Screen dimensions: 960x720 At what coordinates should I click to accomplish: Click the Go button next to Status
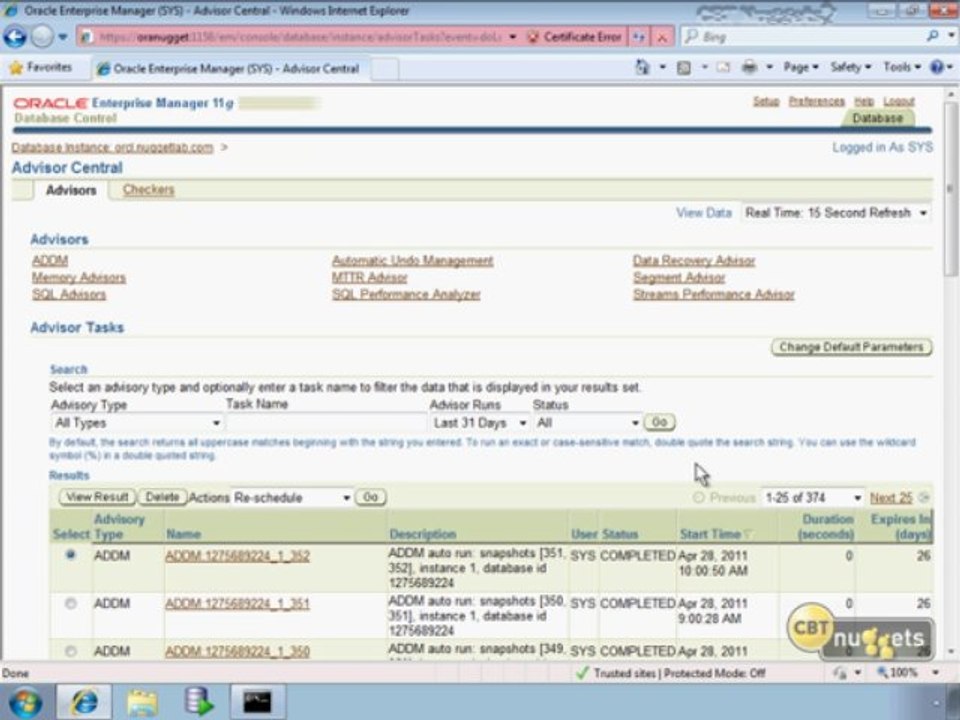[659, 422]
